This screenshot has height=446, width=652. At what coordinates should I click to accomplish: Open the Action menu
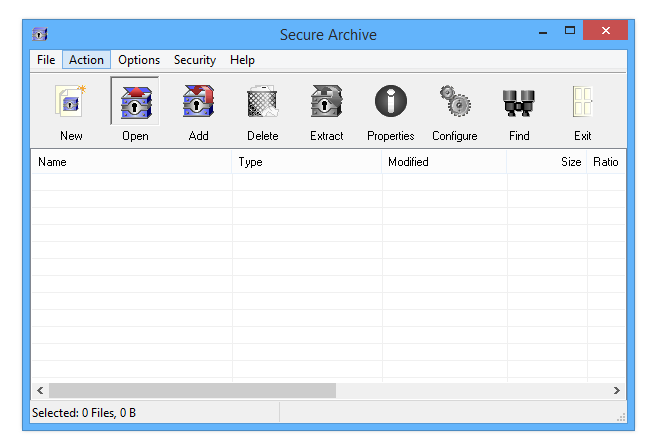[86, 60]
